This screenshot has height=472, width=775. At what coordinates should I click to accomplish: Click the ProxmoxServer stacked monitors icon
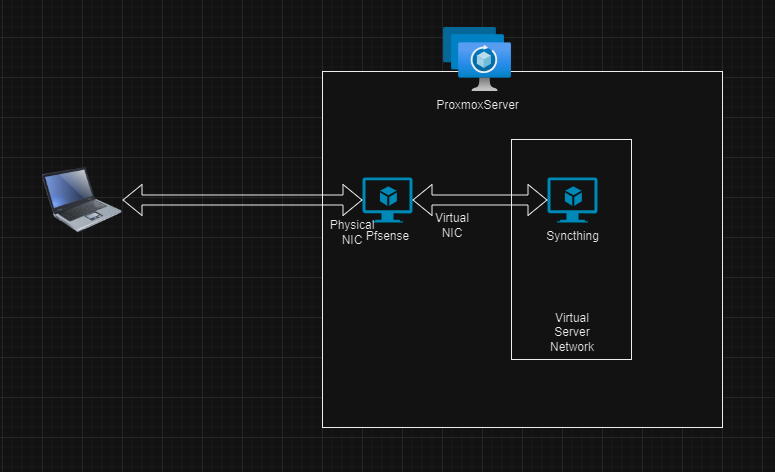pyautogui.click(x=477, y=59)
